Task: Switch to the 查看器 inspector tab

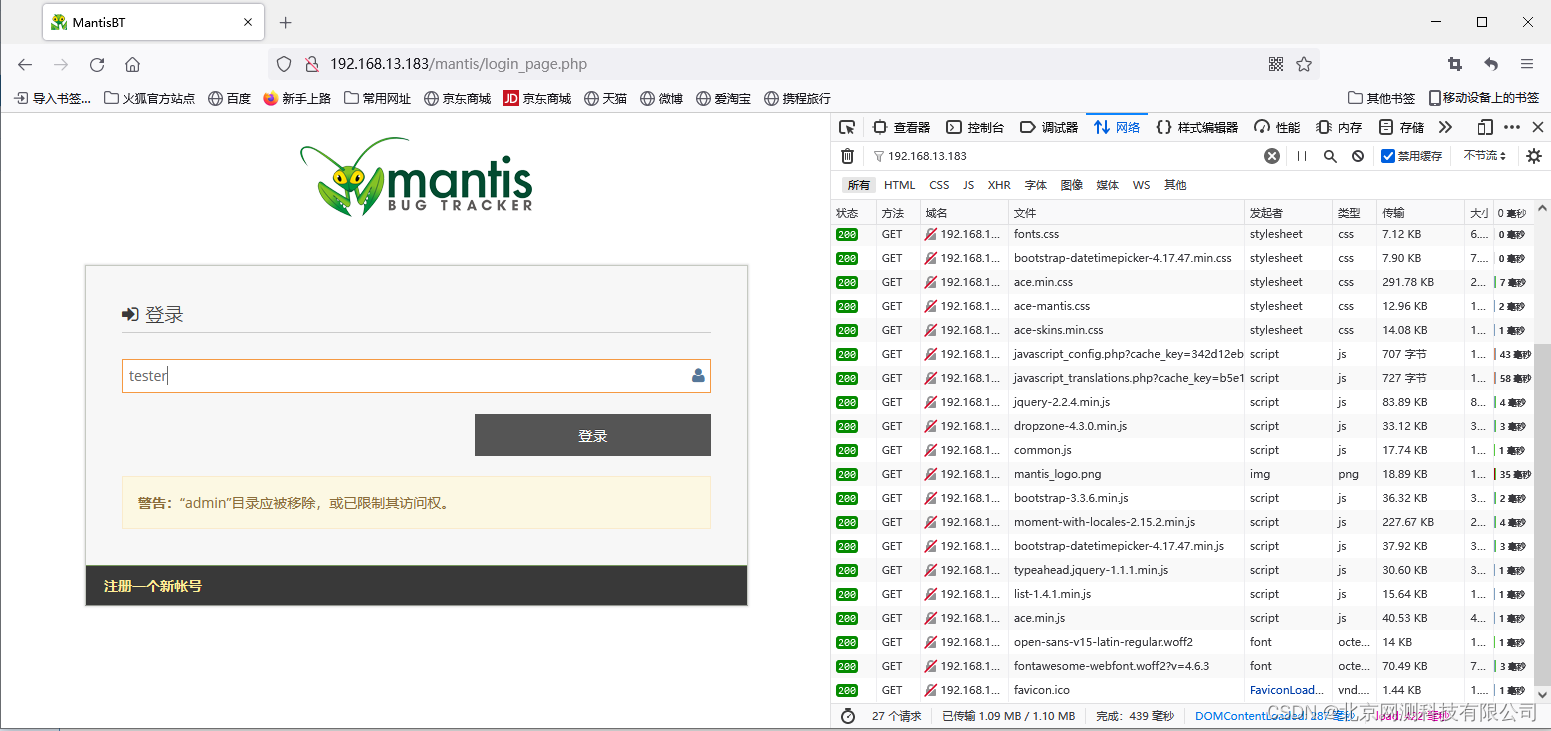Action: 901,127
